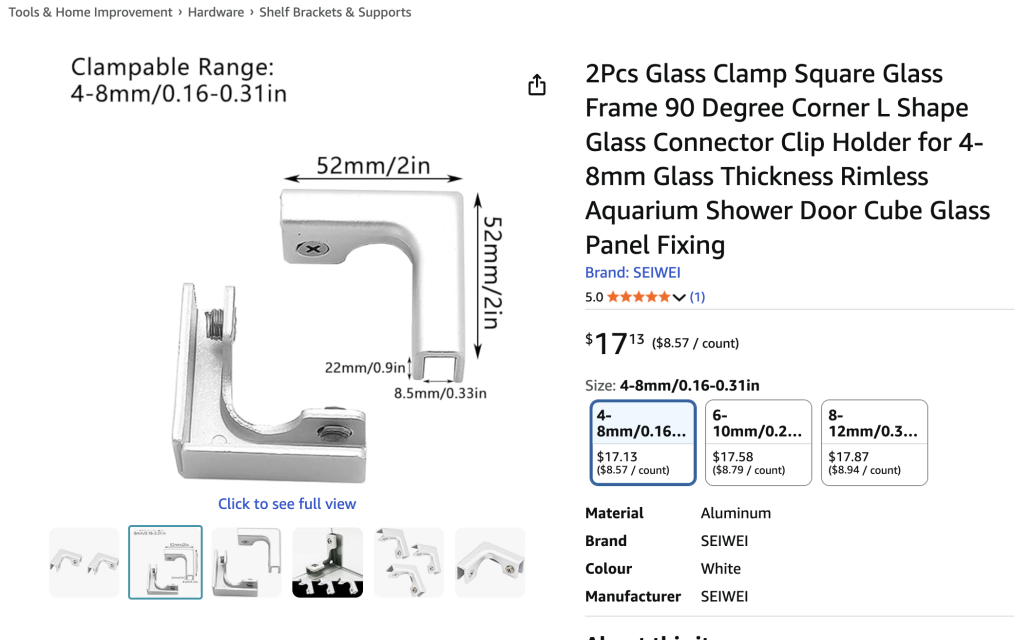Select the dimensions diagram thumbnail

tap(165, 562)
